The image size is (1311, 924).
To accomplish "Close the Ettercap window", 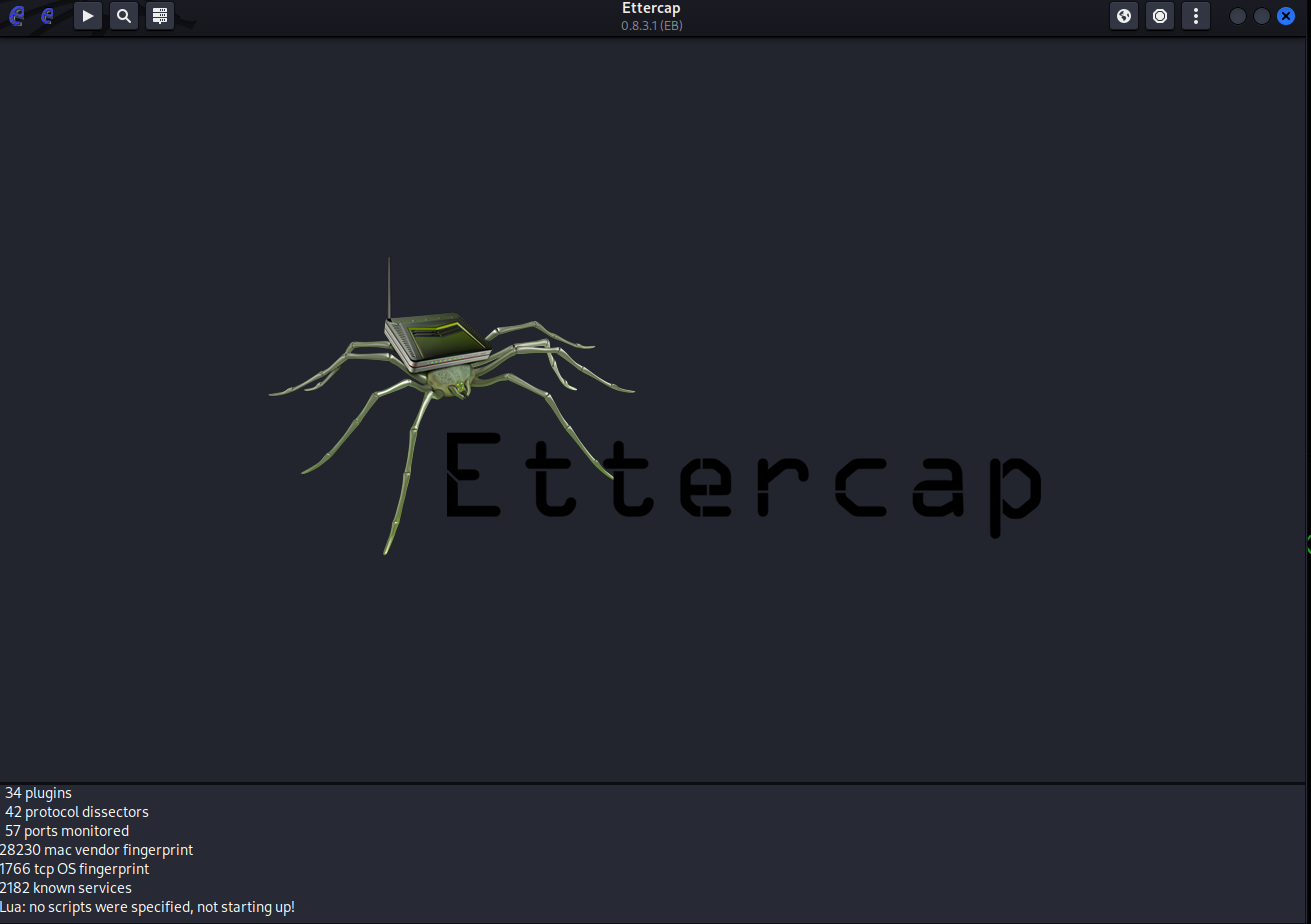I will [x=1286, y=16].
